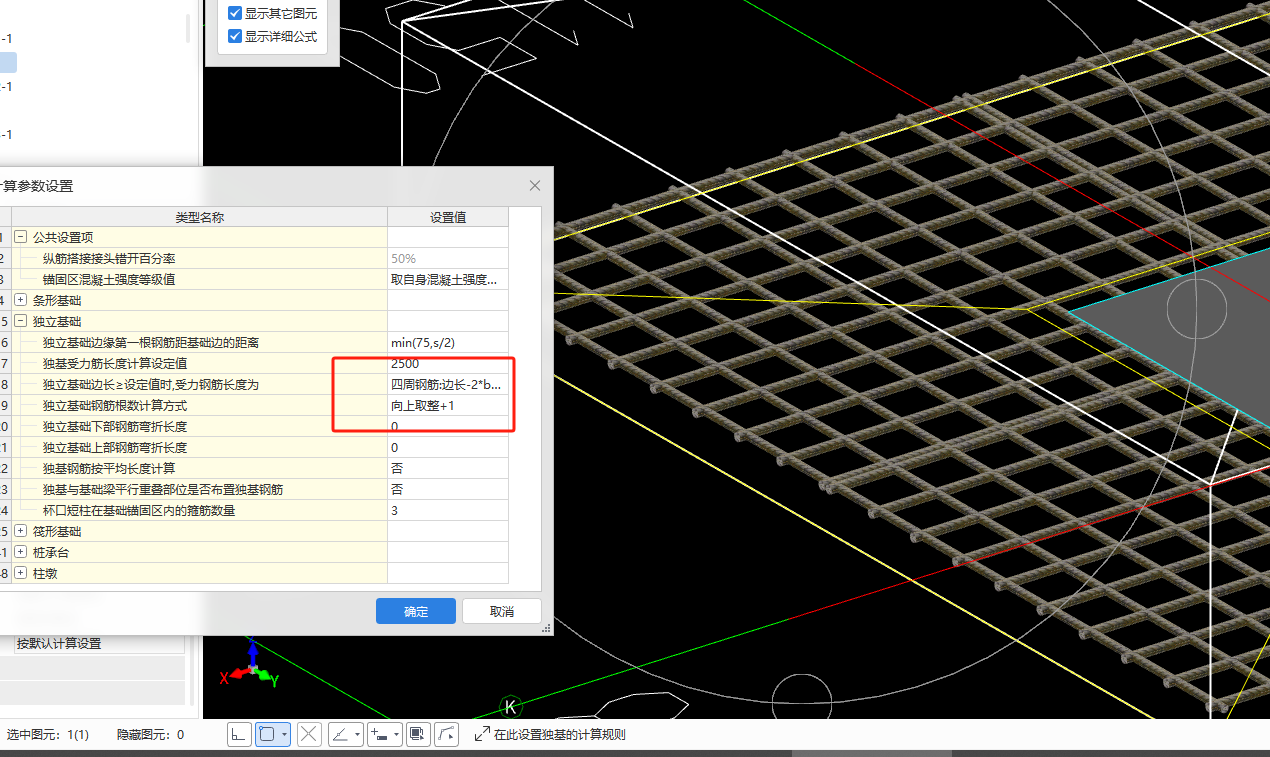Click the 取消 button
1270x757 pixels.
(502, 611)
